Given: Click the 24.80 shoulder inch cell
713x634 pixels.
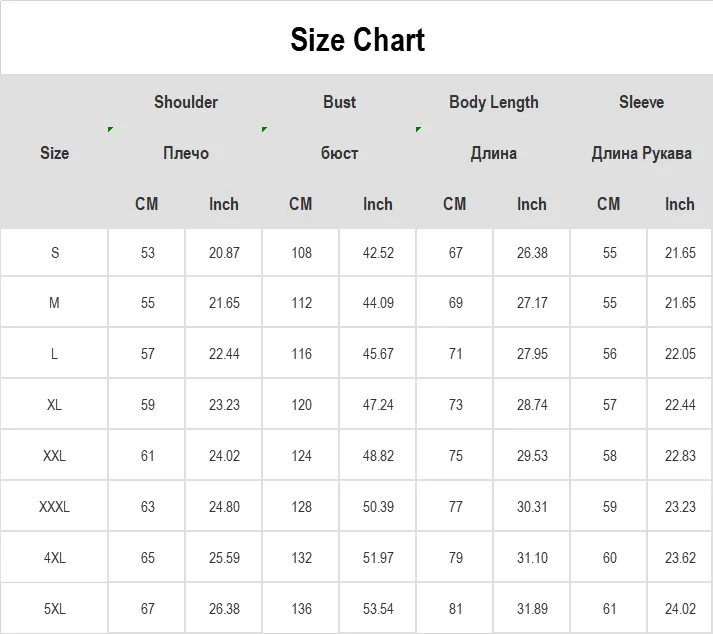Looking at the screenshot, I should pyautogui.click(x=224, y=507).
